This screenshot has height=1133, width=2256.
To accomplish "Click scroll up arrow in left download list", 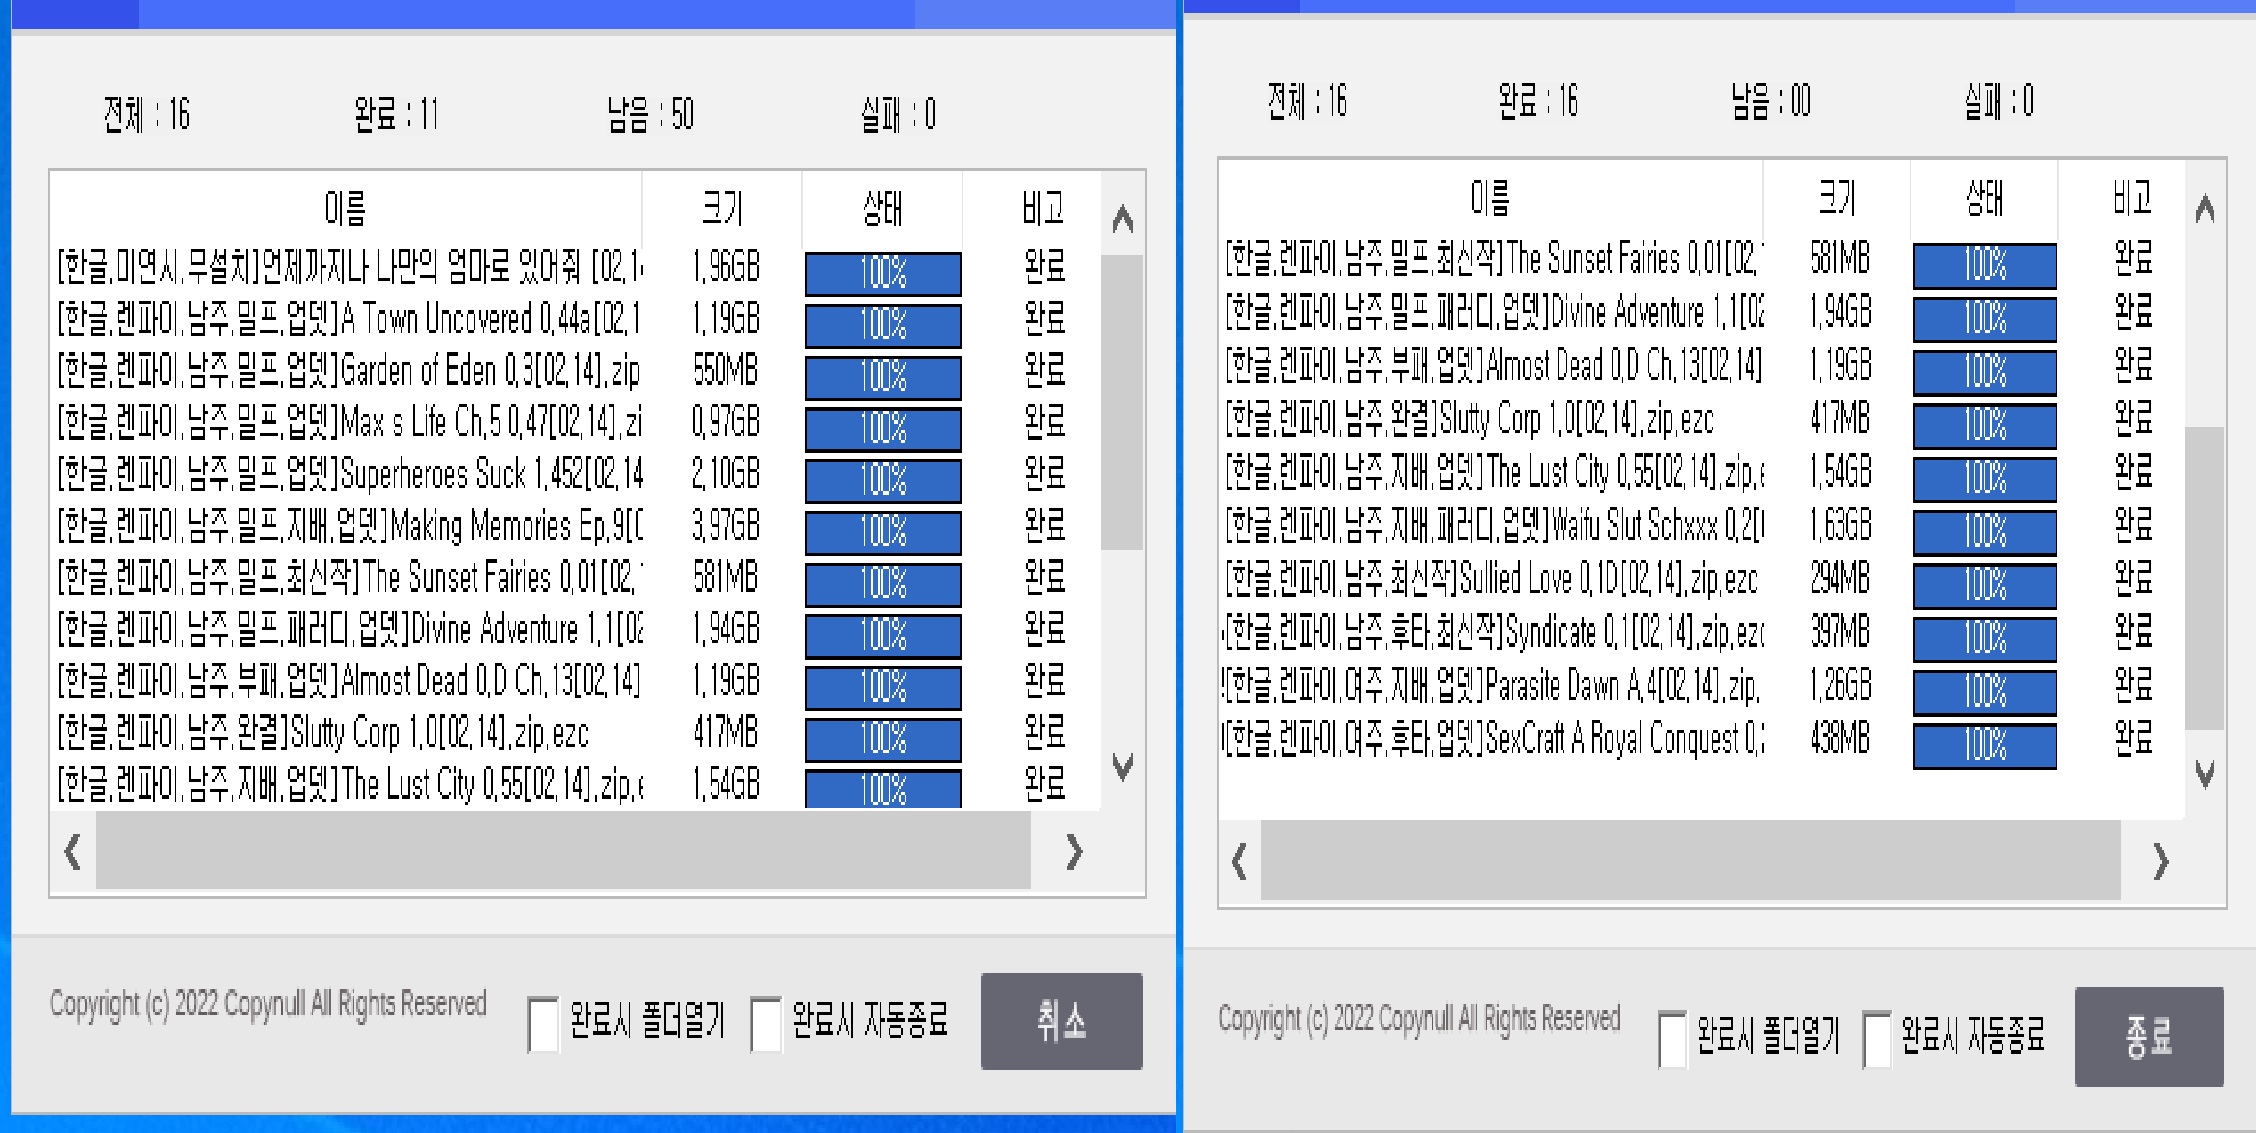I will click(x=1122, y=219).
